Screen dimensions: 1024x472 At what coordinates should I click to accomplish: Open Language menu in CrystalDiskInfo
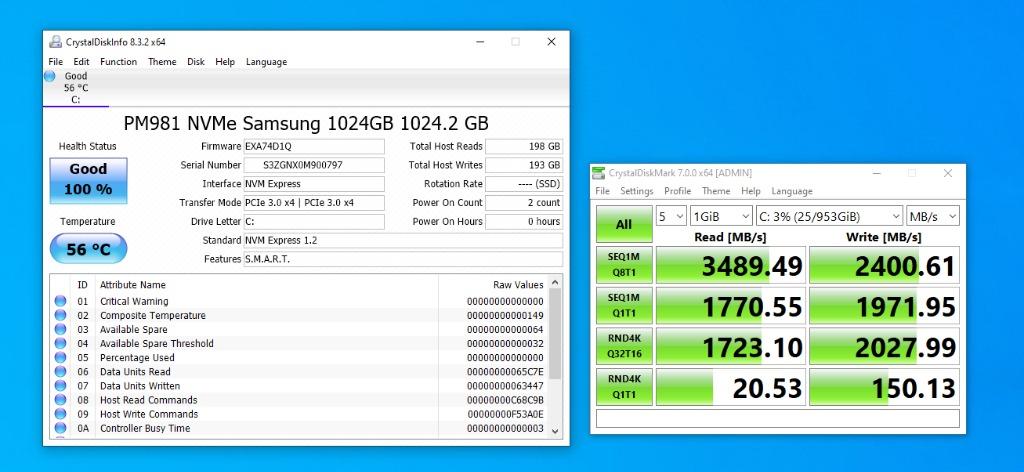coord(266,61)
